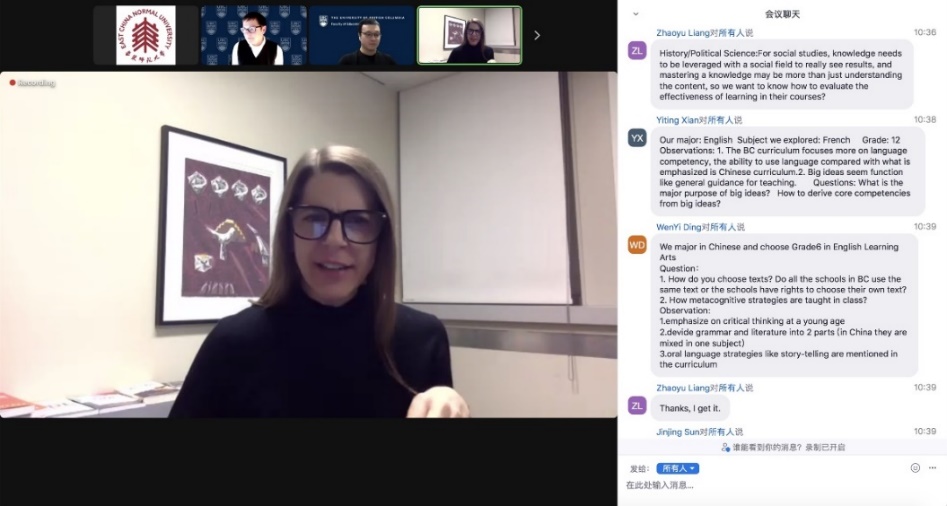The image size is (947, 506).
Task: Click the YX avatar icon
Action: (x=637, y=138)
